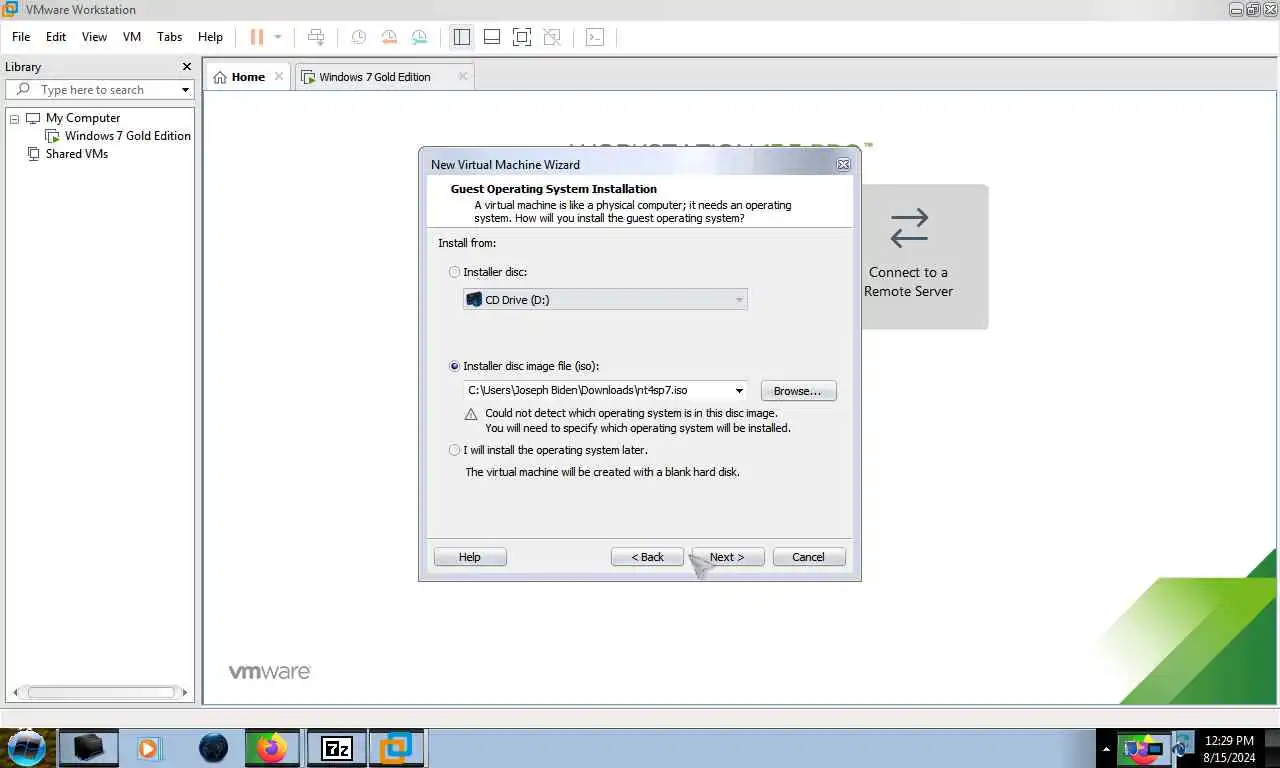Screen dimensions: 1280x768
Task: Open Firefox from the taskbar
Action: (x=271, y=747)
